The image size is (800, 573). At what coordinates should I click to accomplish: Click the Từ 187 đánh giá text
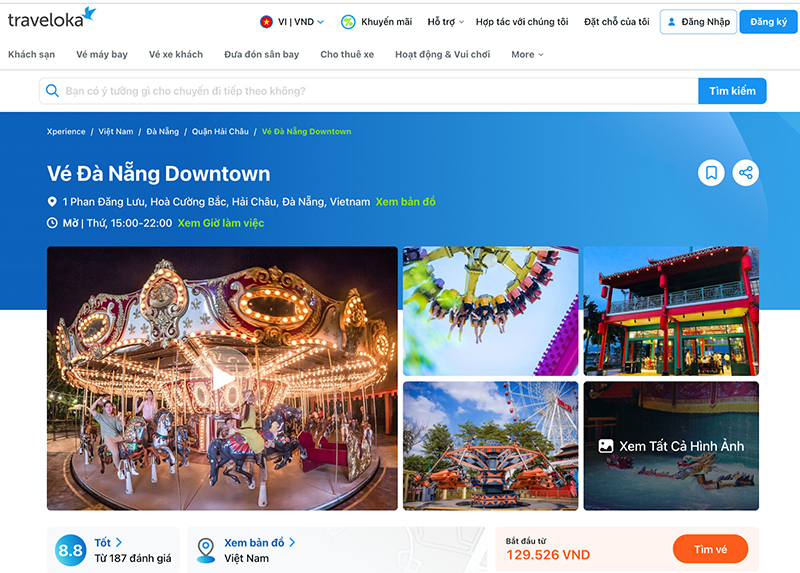coord(133,559)
